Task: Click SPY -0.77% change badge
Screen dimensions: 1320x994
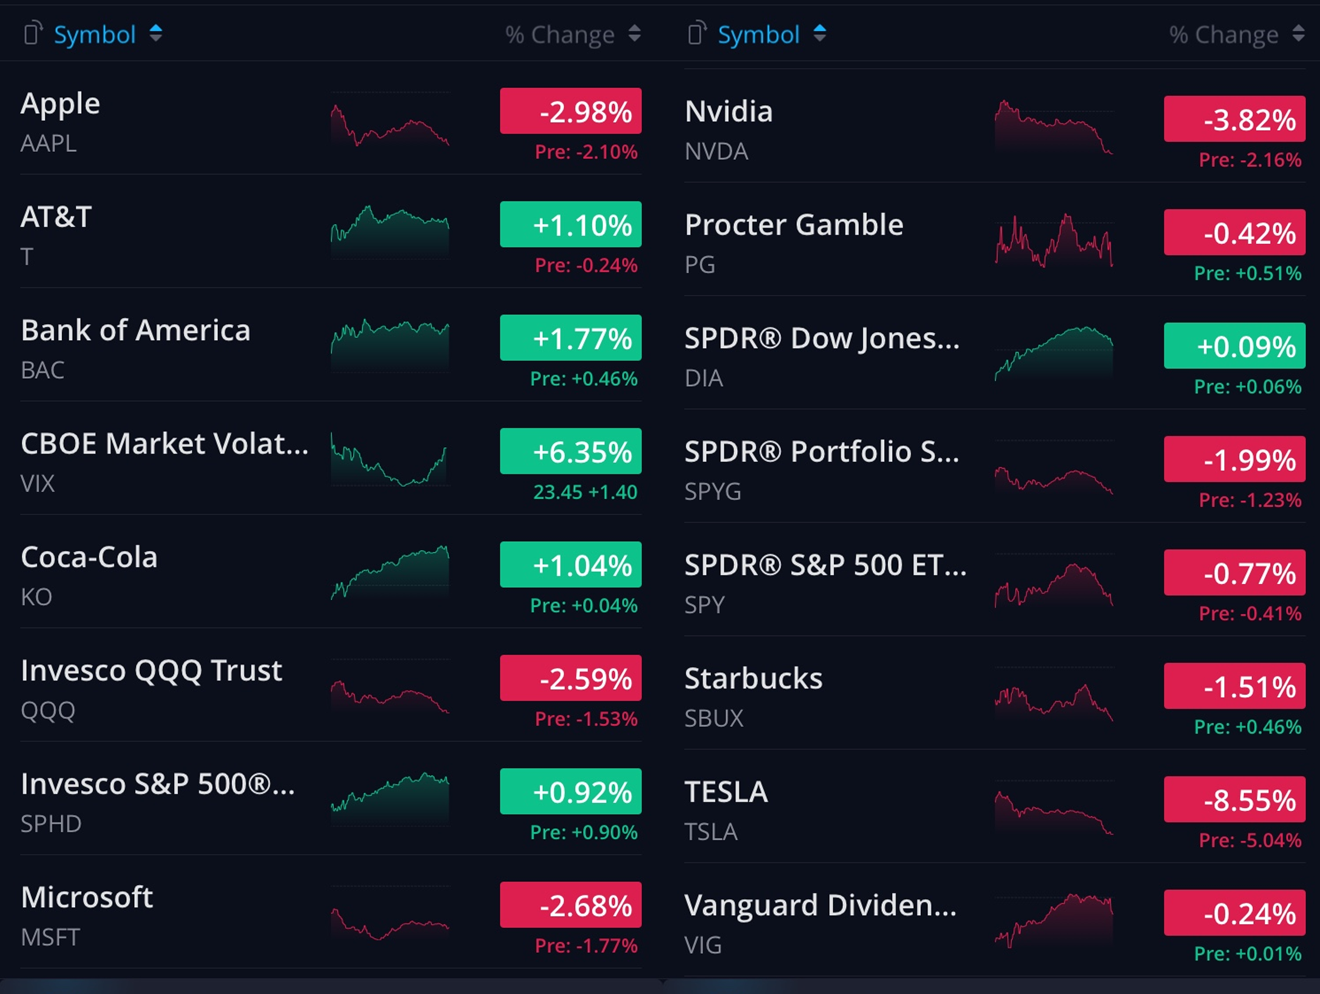Action: click(x=1235, y=573)
